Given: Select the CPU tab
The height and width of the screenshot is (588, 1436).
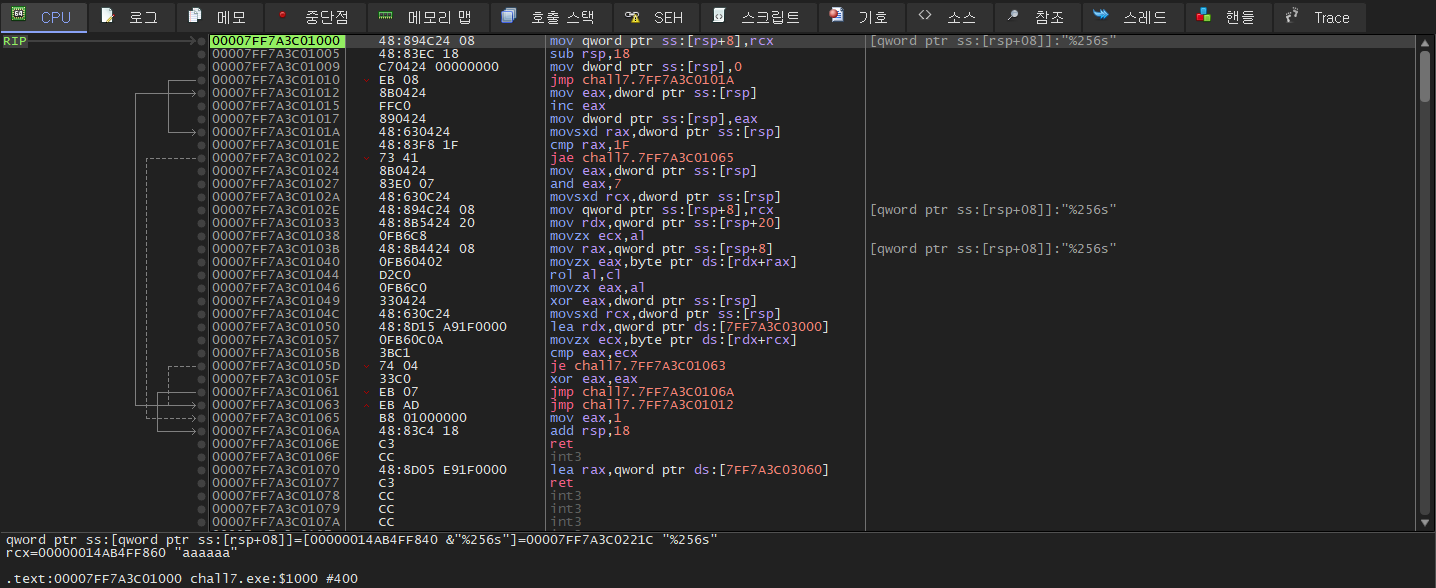Looking at the screenshot, I should pos(44,17).
